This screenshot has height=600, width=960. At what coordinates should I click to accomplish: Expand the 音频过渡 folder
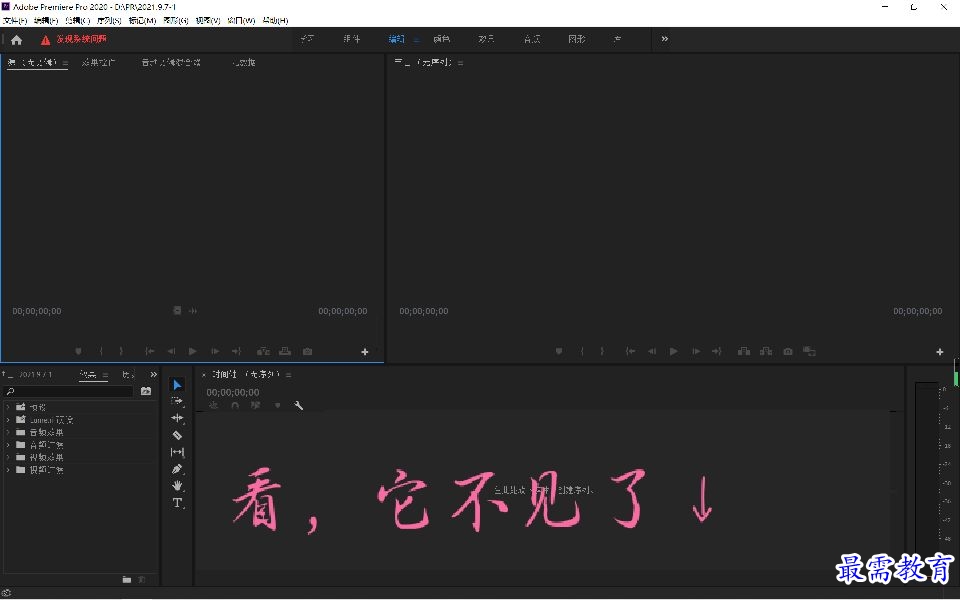[x=8, y=445]
